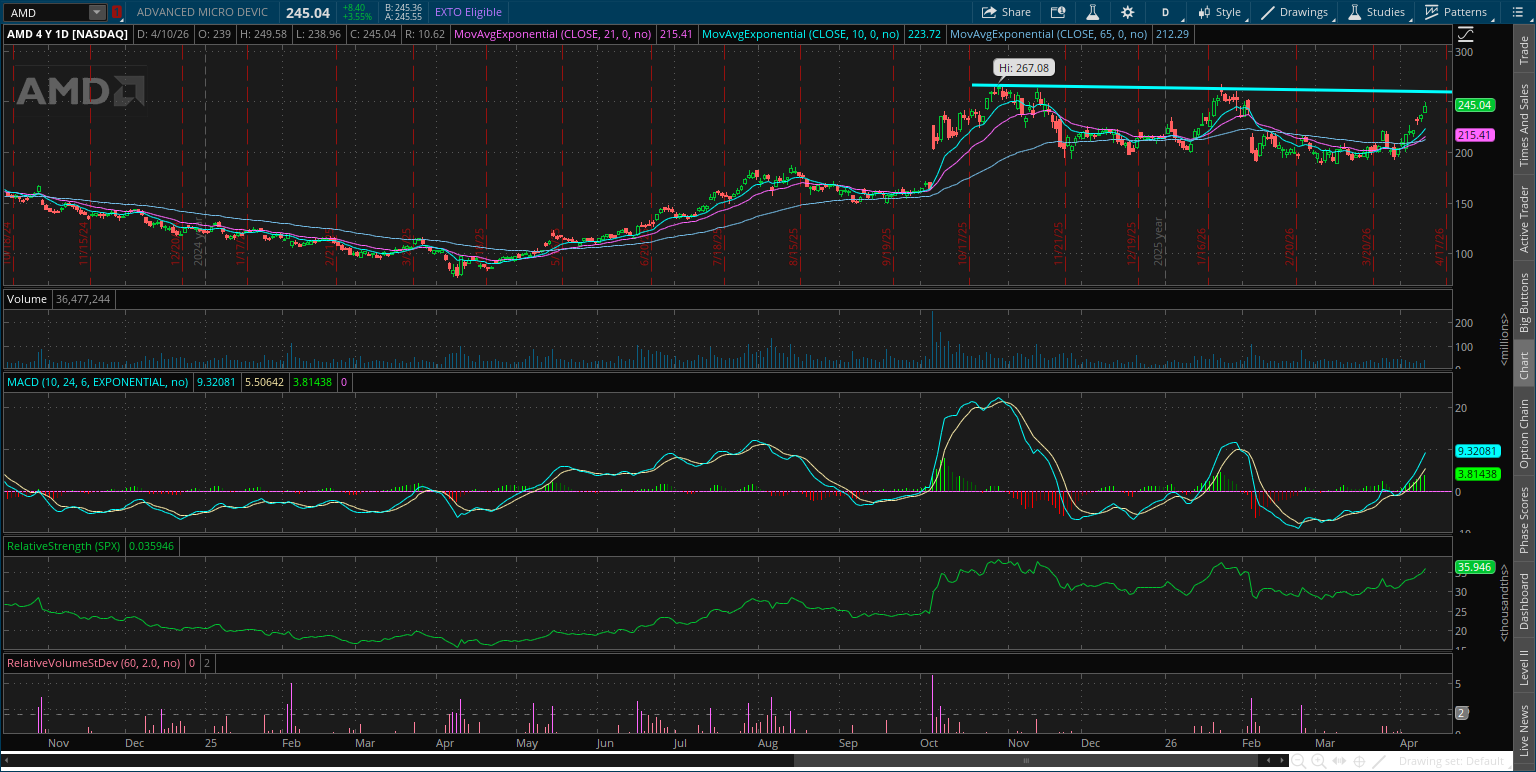Open the Level II side tab
The height and width of the screenshot is (772, 1536).
[x=1524, y=666]
